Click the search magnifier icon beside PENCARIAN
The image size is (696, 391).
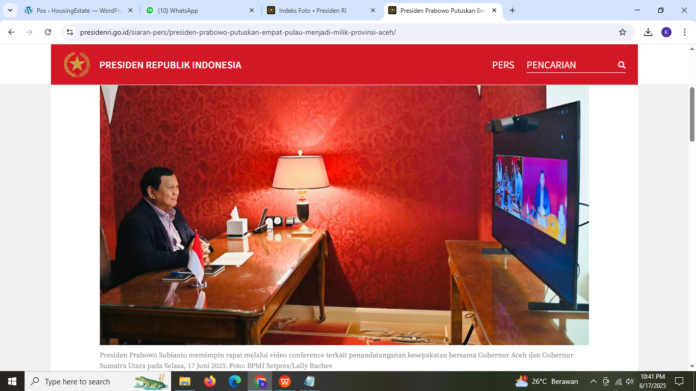[x=621, y=65]
